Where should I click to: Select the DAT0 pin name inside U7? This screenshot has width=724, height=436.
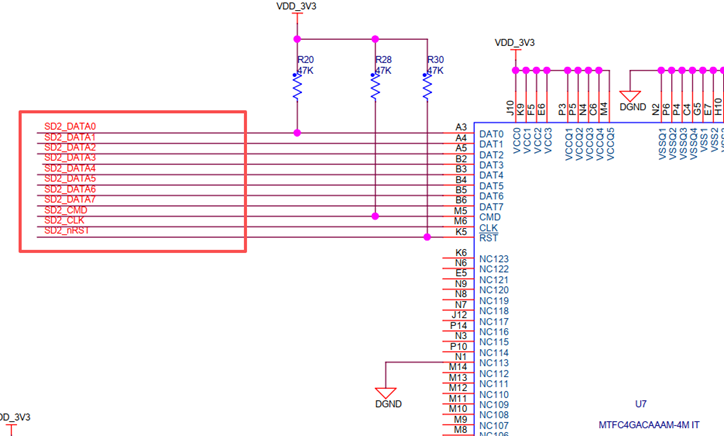coord(491,134)
